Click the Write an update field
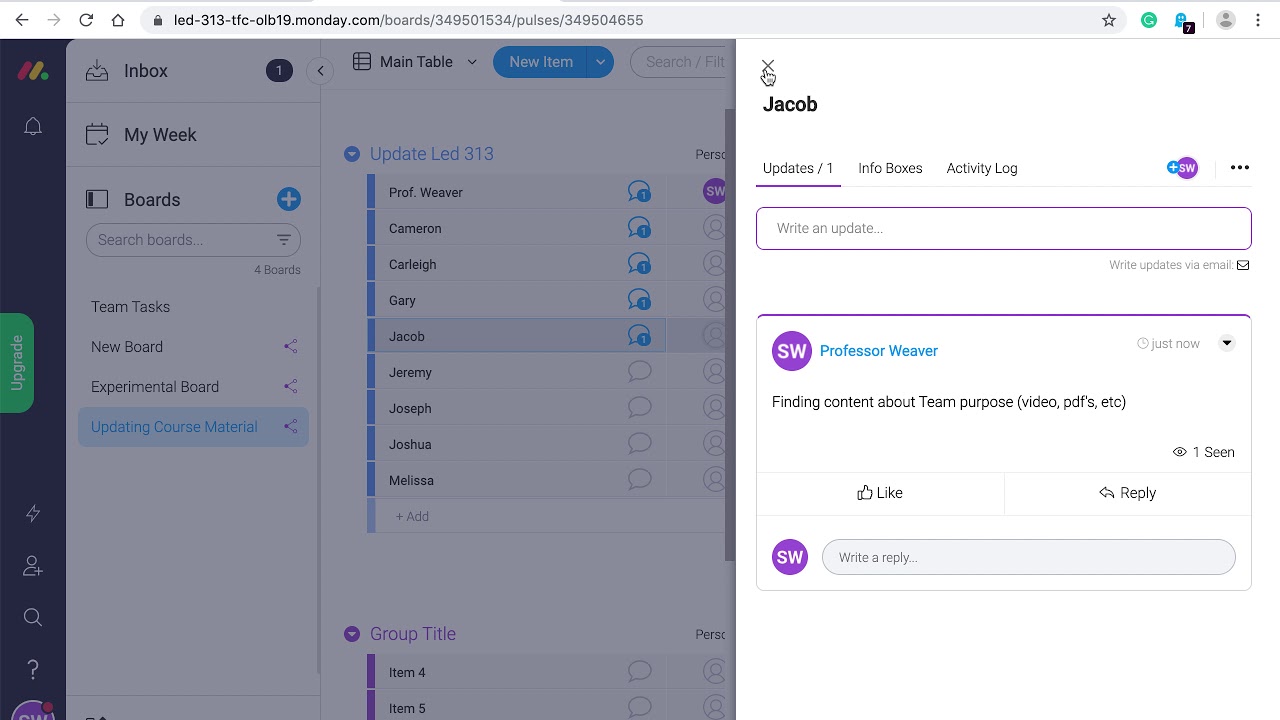This screenshot has width=1280, height=720. [x=1004, y=228]
